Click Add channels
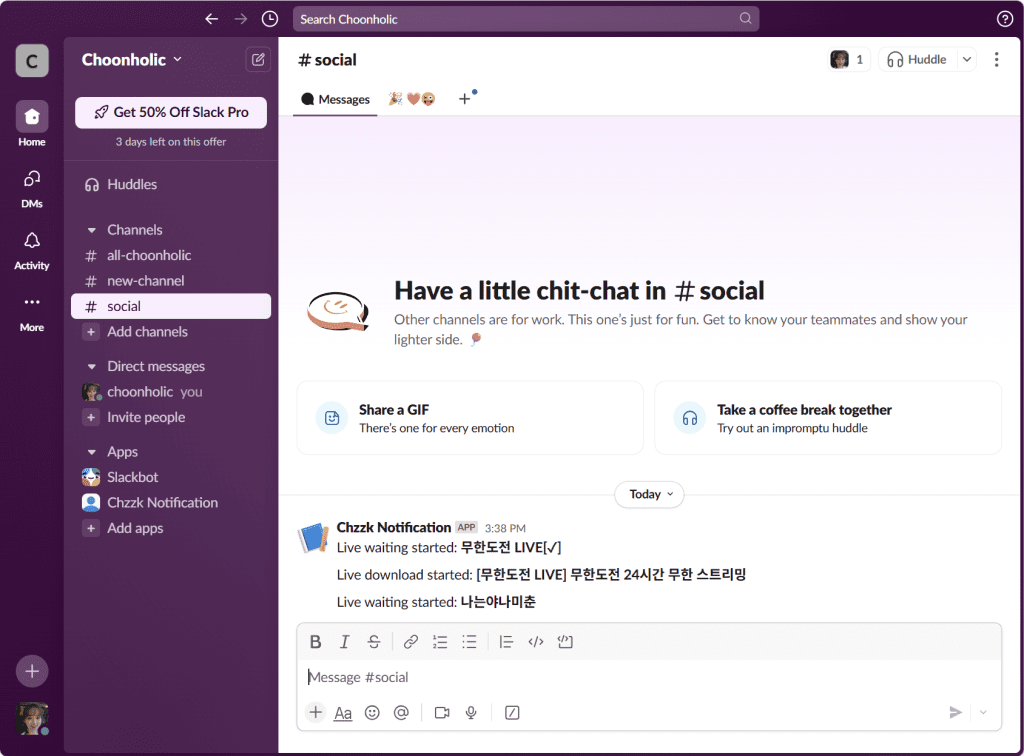This screenshot has width=1024, height=756. (x=171, y=332)
